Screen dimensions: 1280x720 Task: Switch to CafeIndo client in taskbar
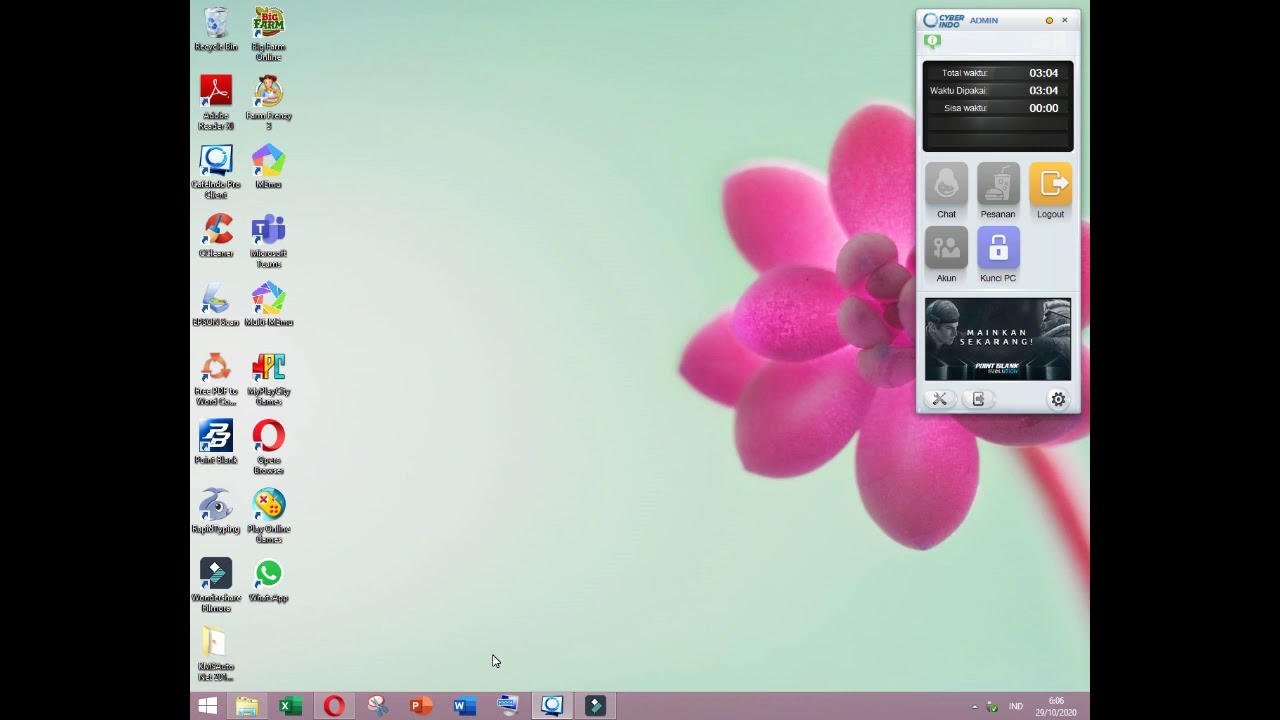point(552,706)
